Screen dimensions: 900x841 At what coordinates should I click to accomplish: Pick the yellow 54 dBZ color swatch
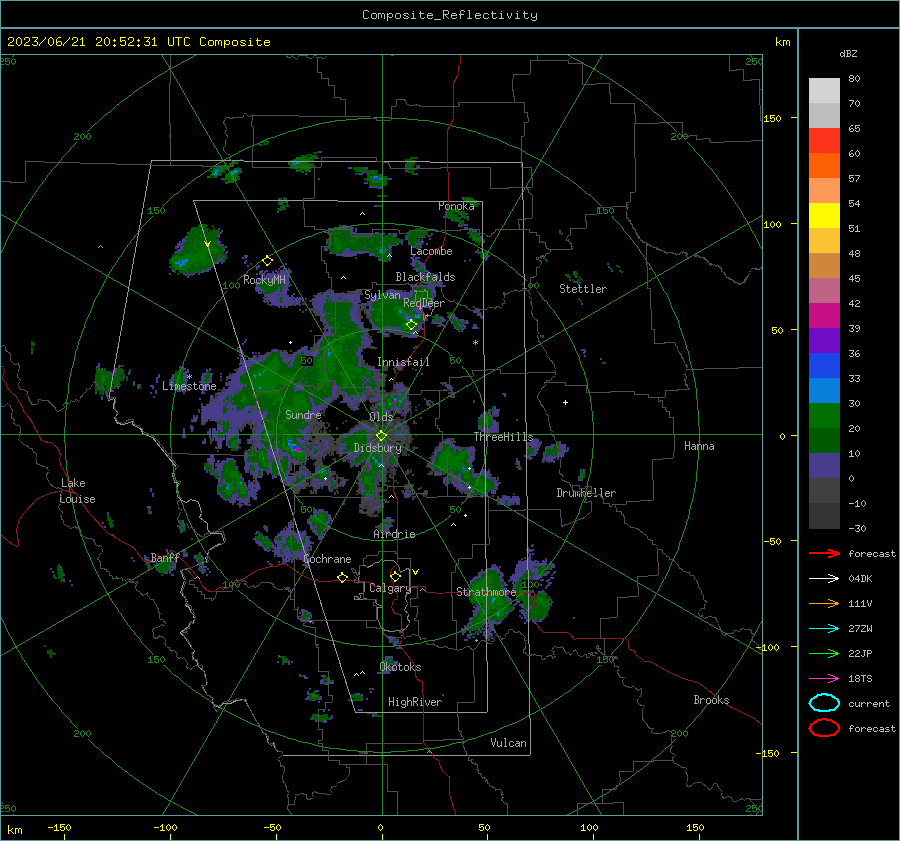point(824,215)
